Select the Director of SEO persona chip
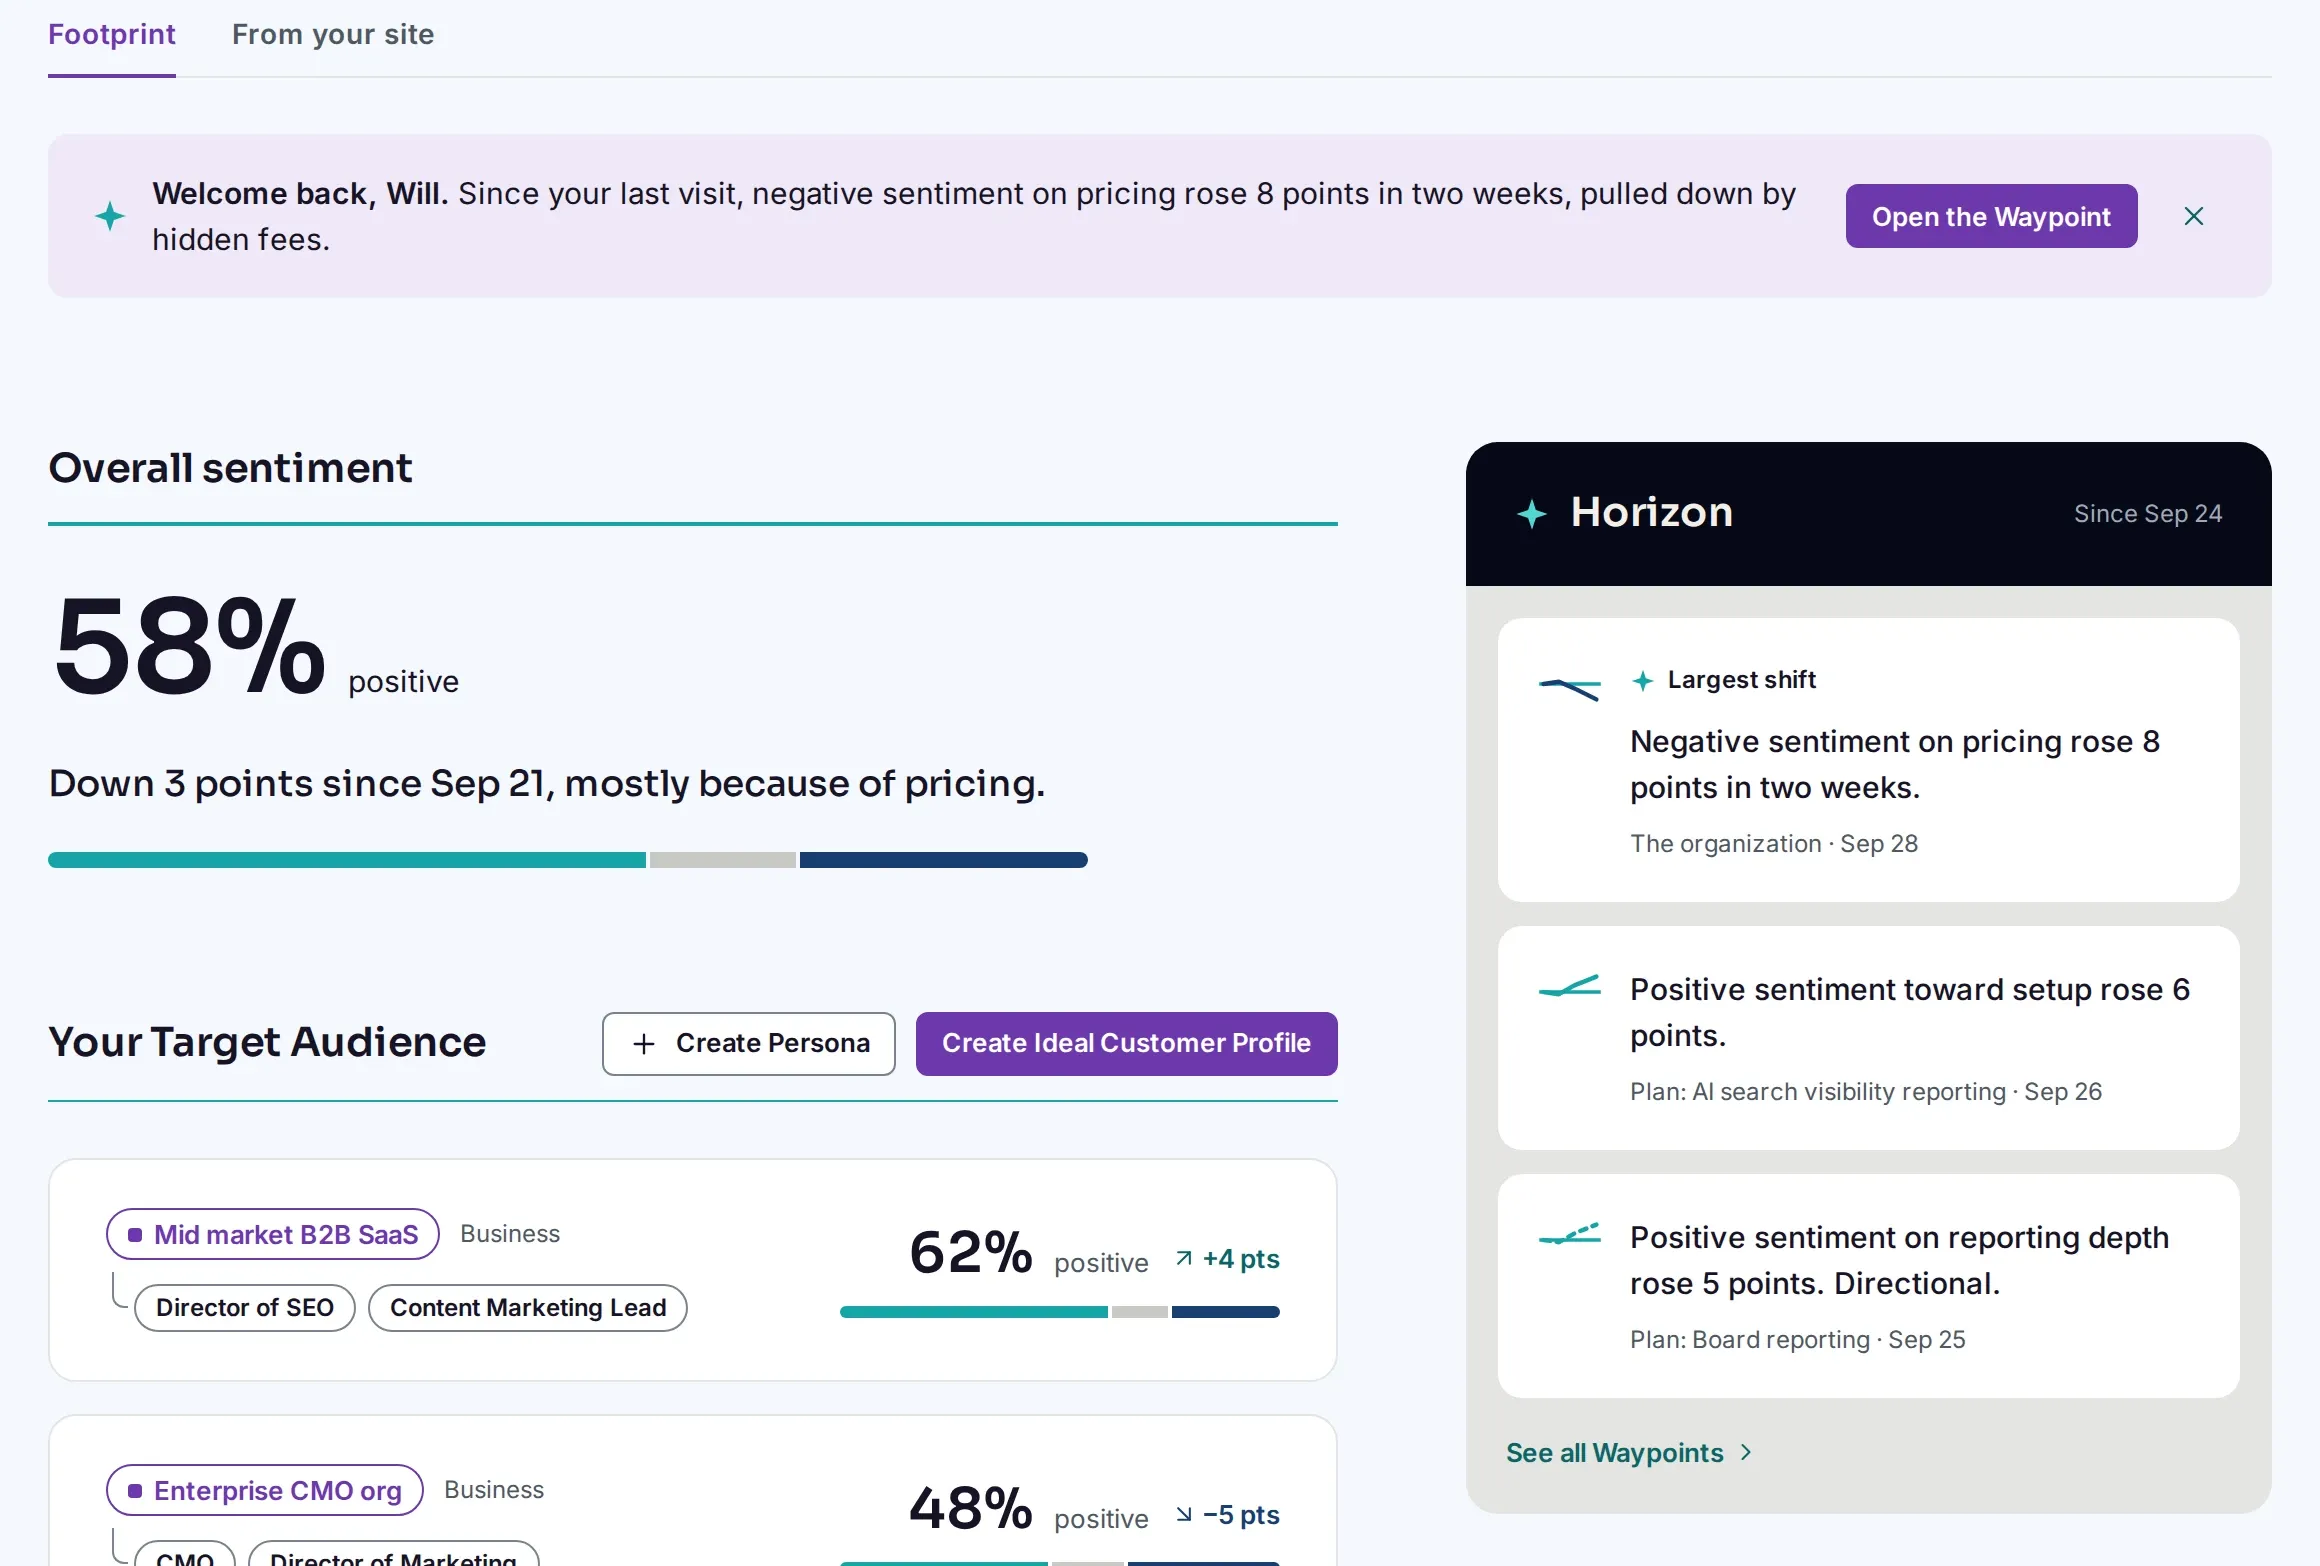The image size is (2320, 1566). [245, 1307]
